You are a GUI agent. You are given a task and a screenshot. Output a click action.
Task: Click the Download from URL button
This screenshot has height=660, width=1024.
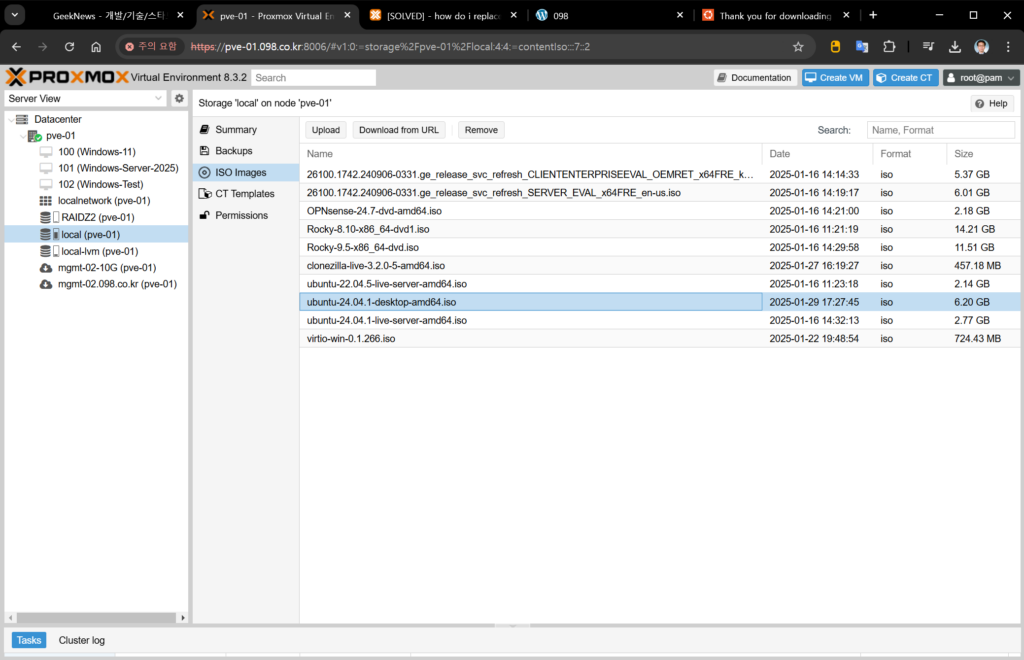(398, 130)
